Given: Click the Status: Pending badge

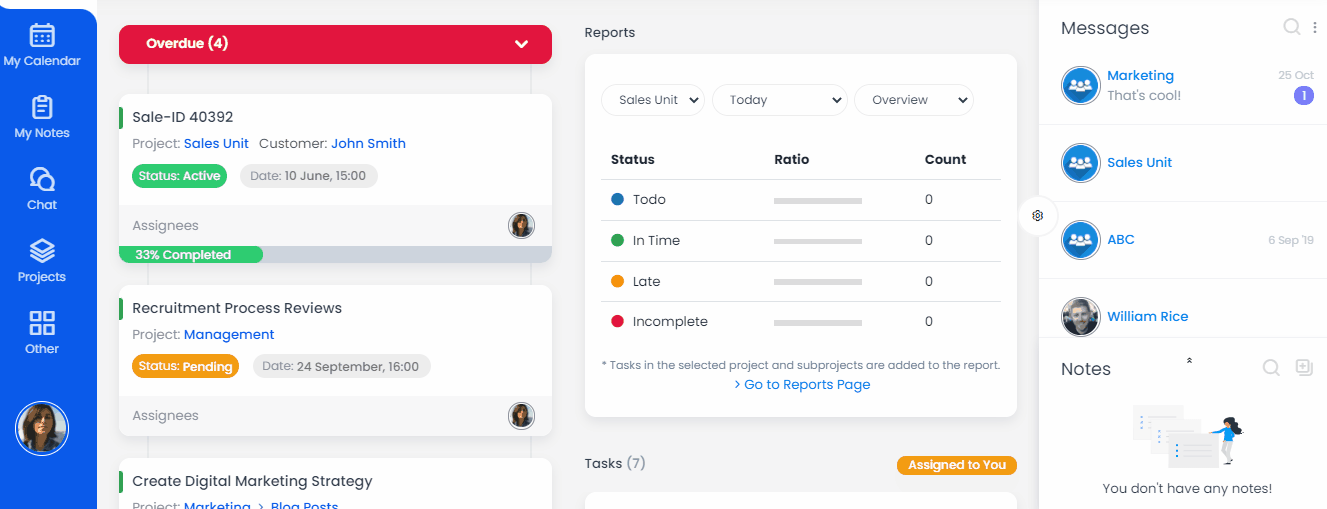Looking at the screenshot, I should (185, 366).
